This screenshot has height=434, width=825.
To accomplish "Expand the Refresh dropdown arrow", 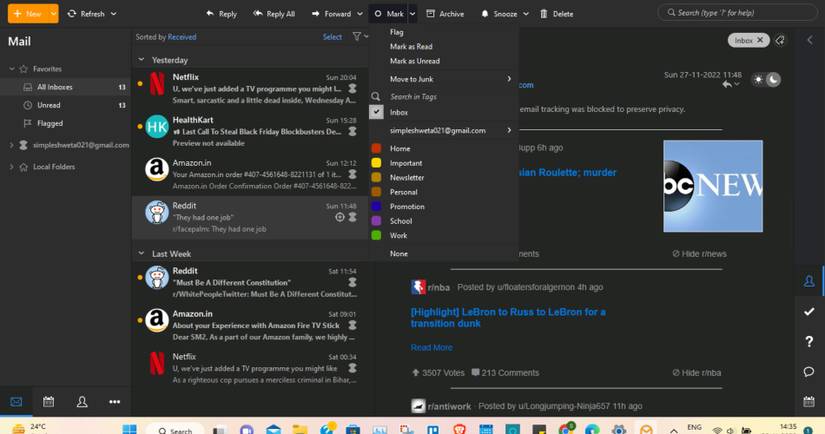I will (x=114, y=14).
